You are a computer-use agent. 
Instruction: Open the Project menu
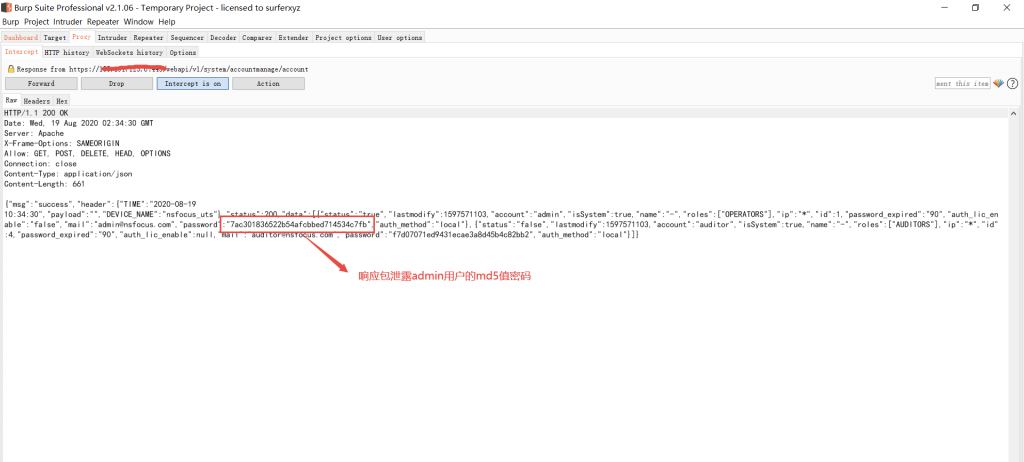[x=37, y=21]
